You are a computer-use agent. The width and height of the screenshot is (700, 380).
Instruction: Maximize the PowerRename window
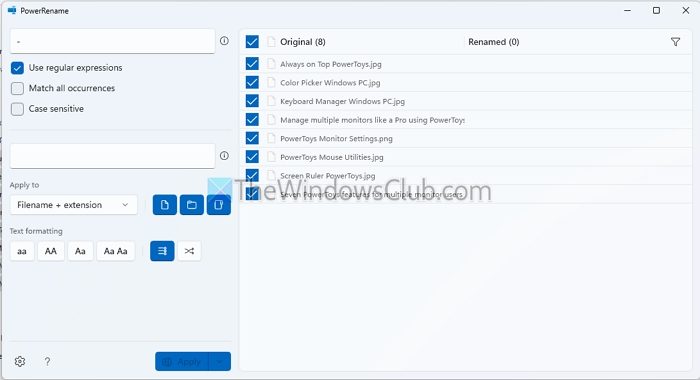656,10
